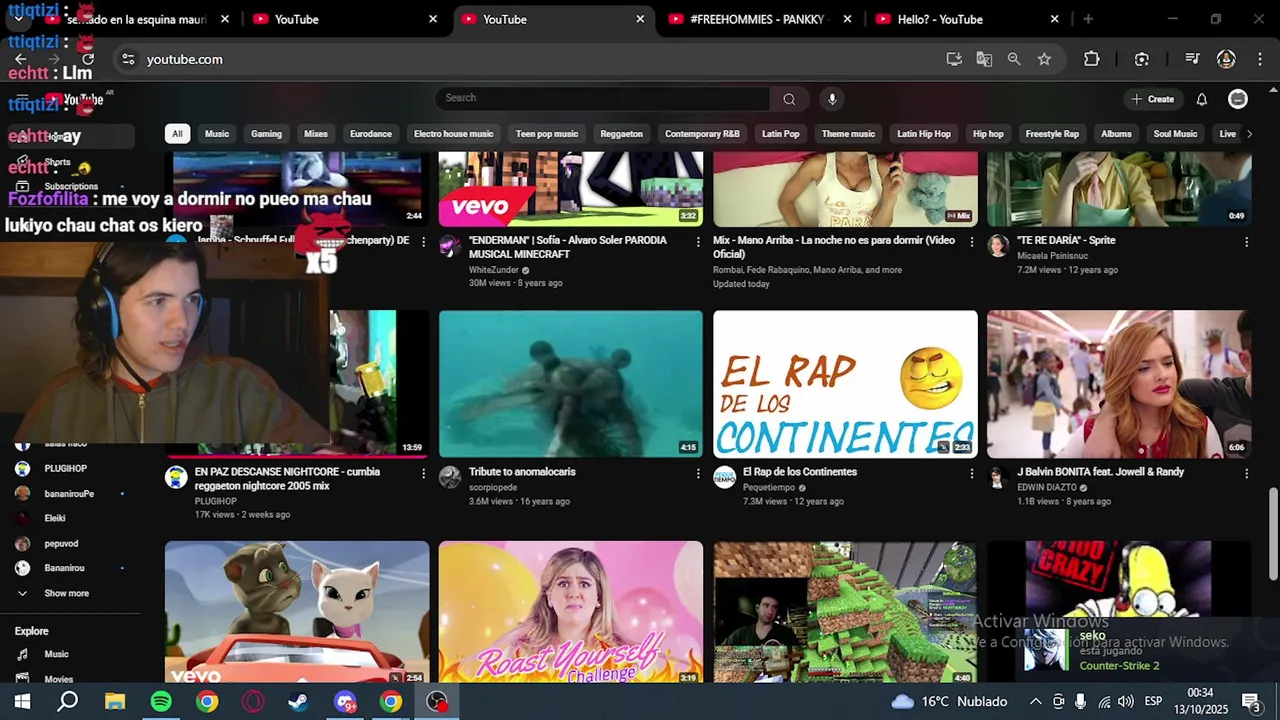This screenshot has width=1280, height=720.
Task: Click the YouTube search magnifier button
Action: (x=789, y=99)
